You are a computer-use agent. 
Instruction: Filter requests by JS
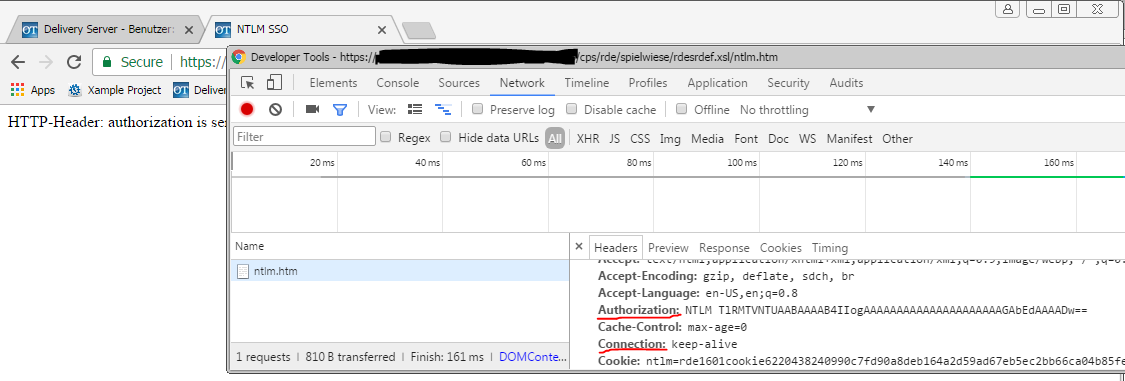615,138
